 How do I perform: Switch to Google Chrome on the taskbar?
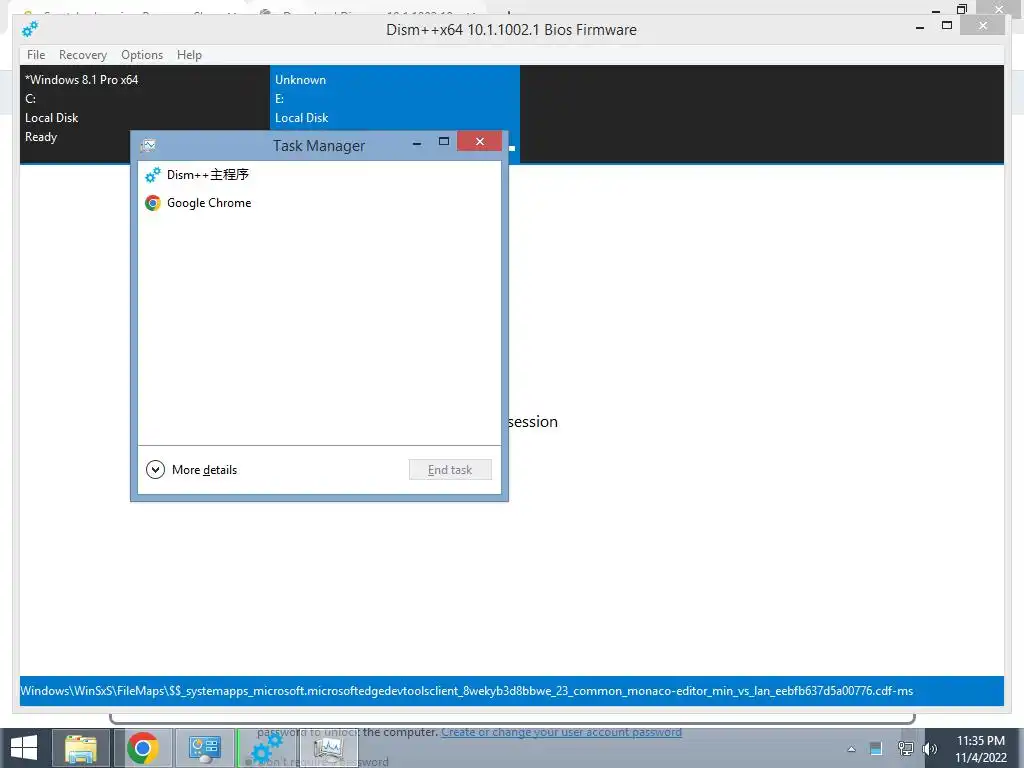pyautogui.click(x=143, y=748)
